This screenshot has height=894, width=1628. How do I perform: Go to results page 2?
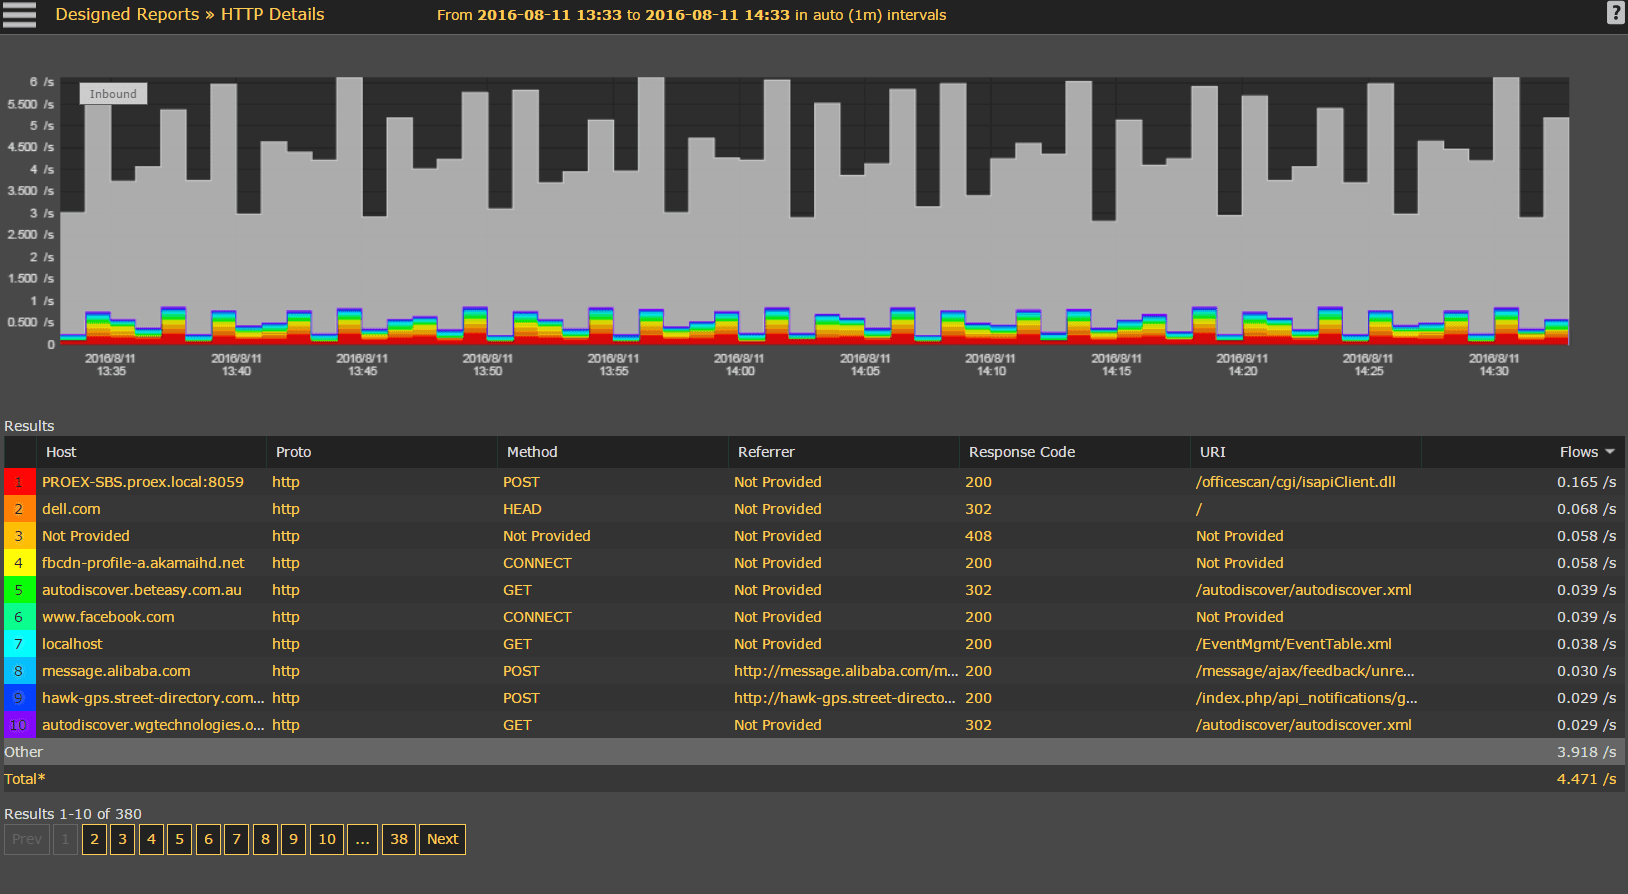[x=94, y=839]
